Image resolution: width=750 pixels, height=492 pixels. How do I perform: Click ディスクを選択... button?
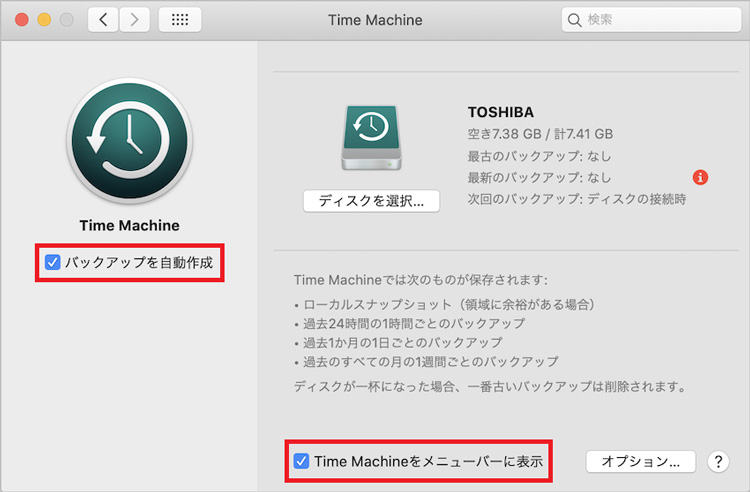coord(371,201)
